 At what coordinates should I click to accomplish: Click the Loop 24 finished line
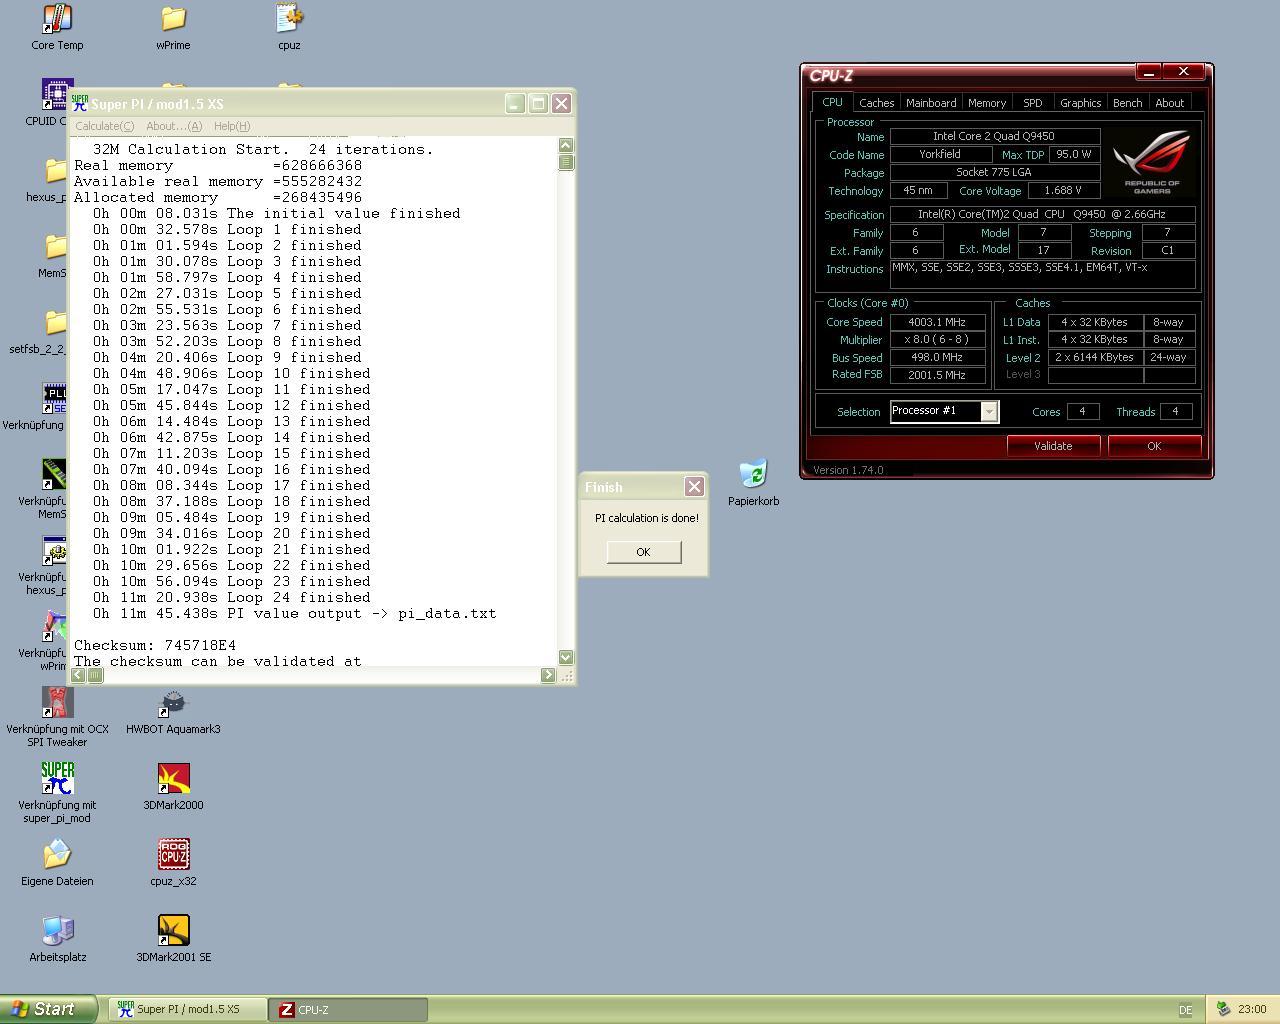(x=232, y=597)
